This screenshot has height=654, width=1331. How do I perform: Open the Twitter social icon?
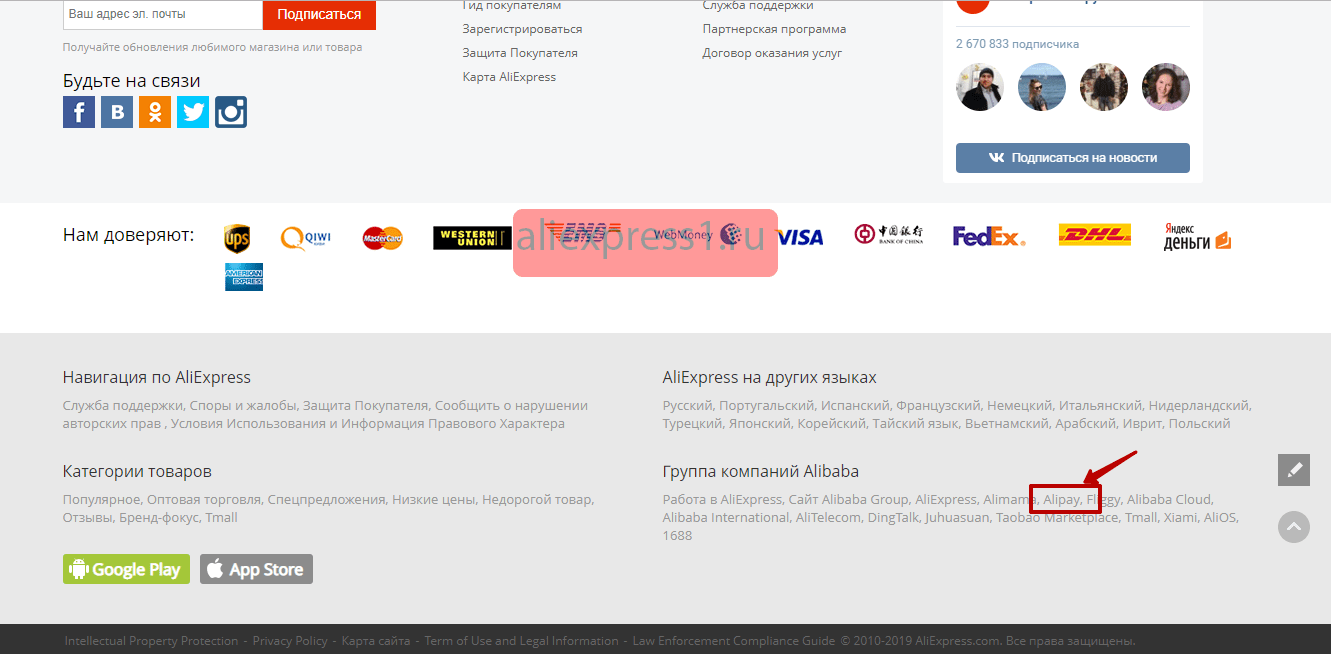[x=193, y=112]
